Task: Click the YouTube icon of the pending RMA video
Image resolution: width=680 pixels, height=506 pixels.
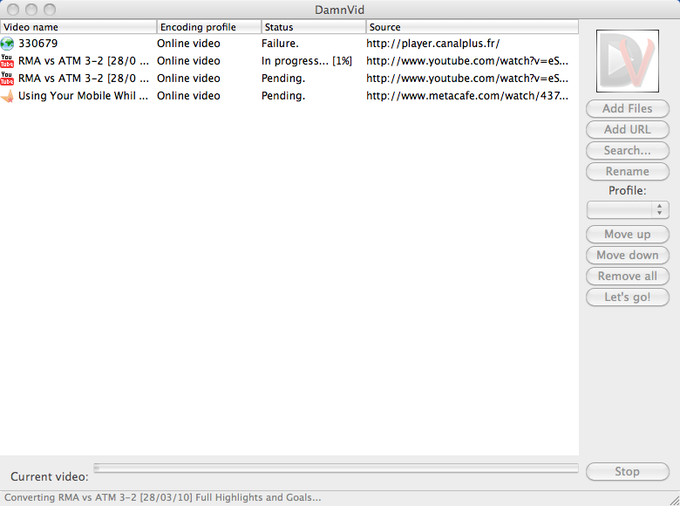Action: point(7,78)
